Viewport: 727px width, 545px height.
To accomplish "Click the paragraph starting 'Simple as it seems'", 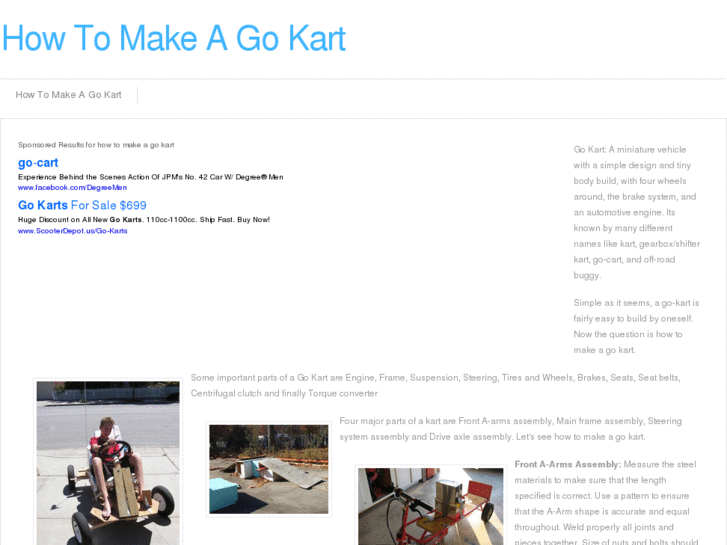I will [636, 326].
